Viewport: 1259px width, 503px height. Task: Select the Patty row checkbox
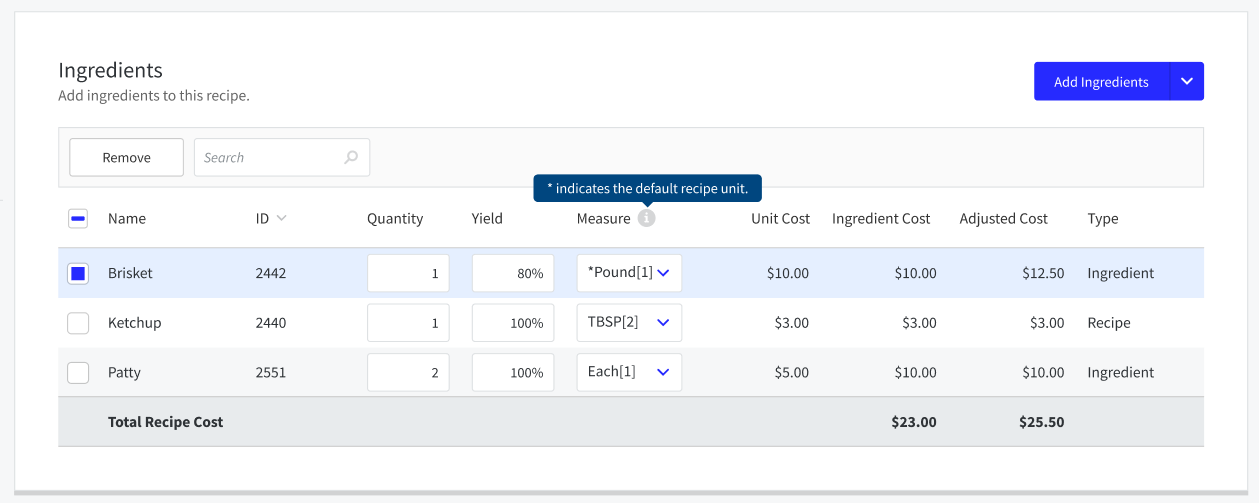pyautogui.click(x=78, y=373)
